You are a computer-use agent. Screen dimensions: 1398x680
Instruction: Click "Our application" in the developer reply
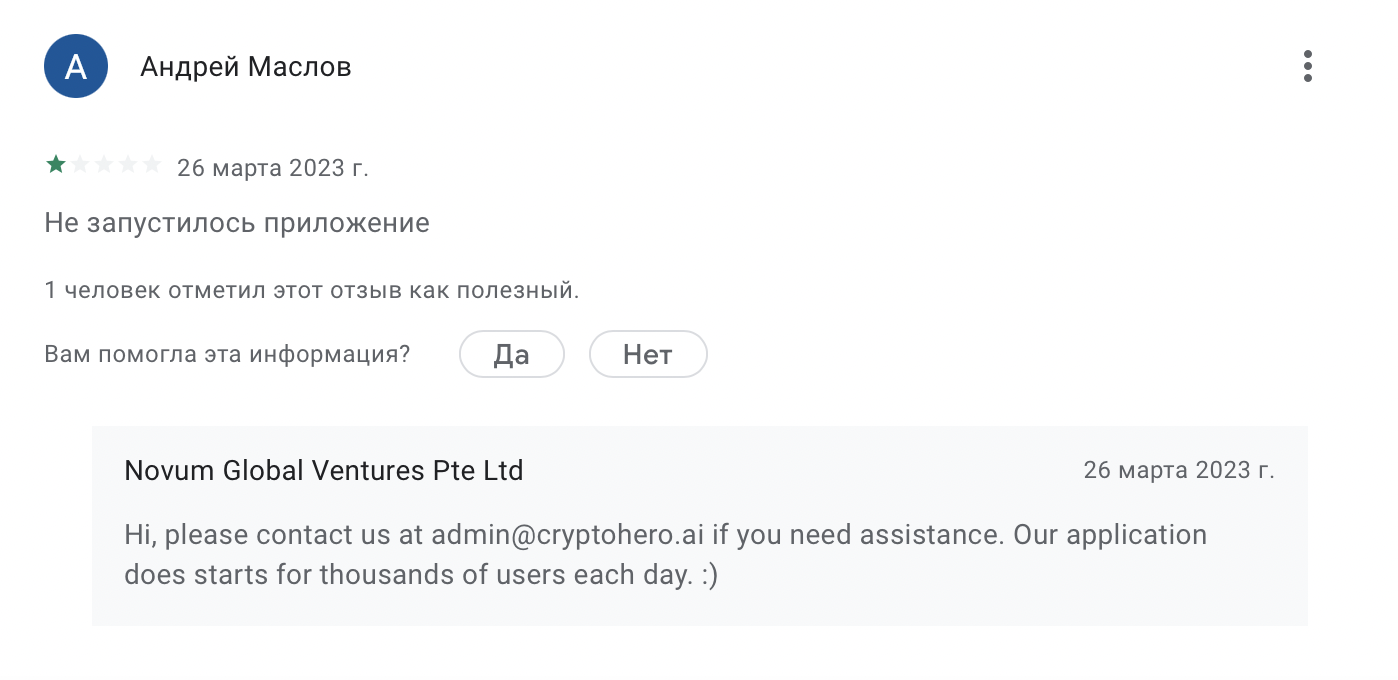click(x=1110, y=534)
